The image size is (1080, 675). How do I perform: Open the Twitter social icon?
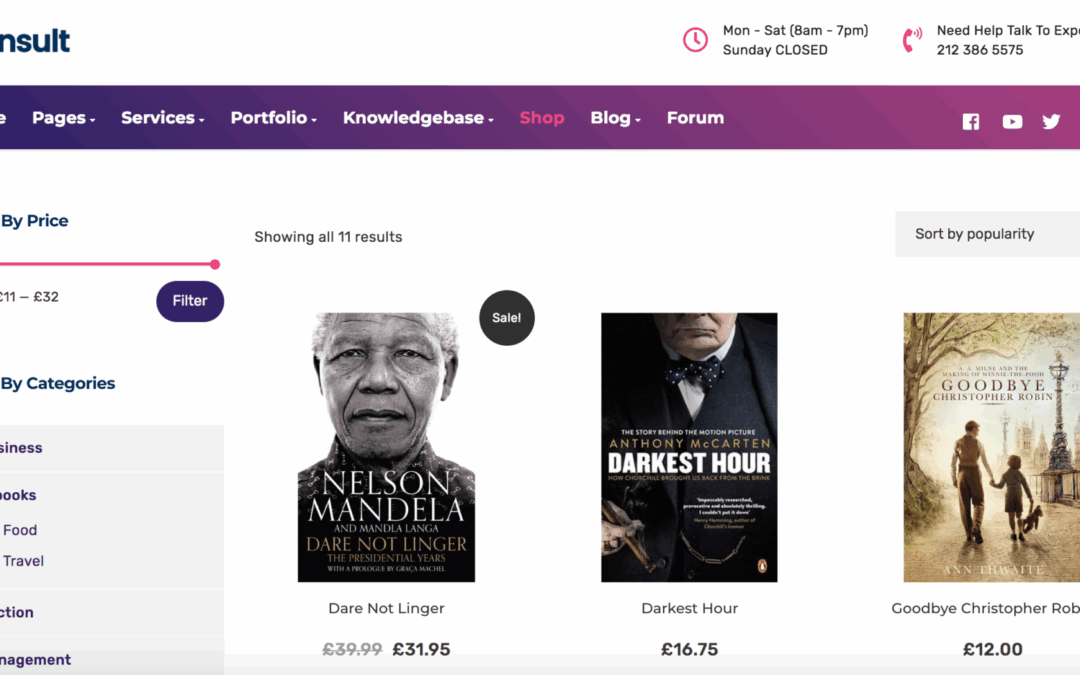(1051, 121)
